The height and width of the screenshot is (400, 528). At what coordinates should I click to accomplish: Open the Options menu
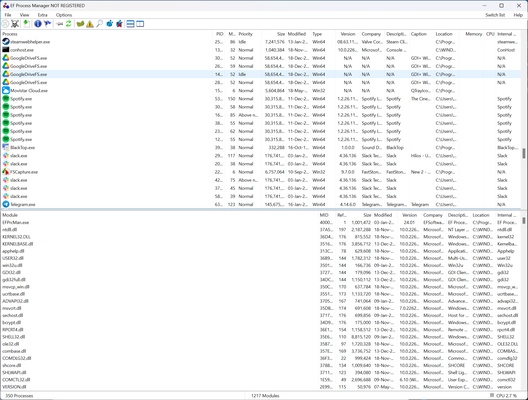click(x=64, y=15)
